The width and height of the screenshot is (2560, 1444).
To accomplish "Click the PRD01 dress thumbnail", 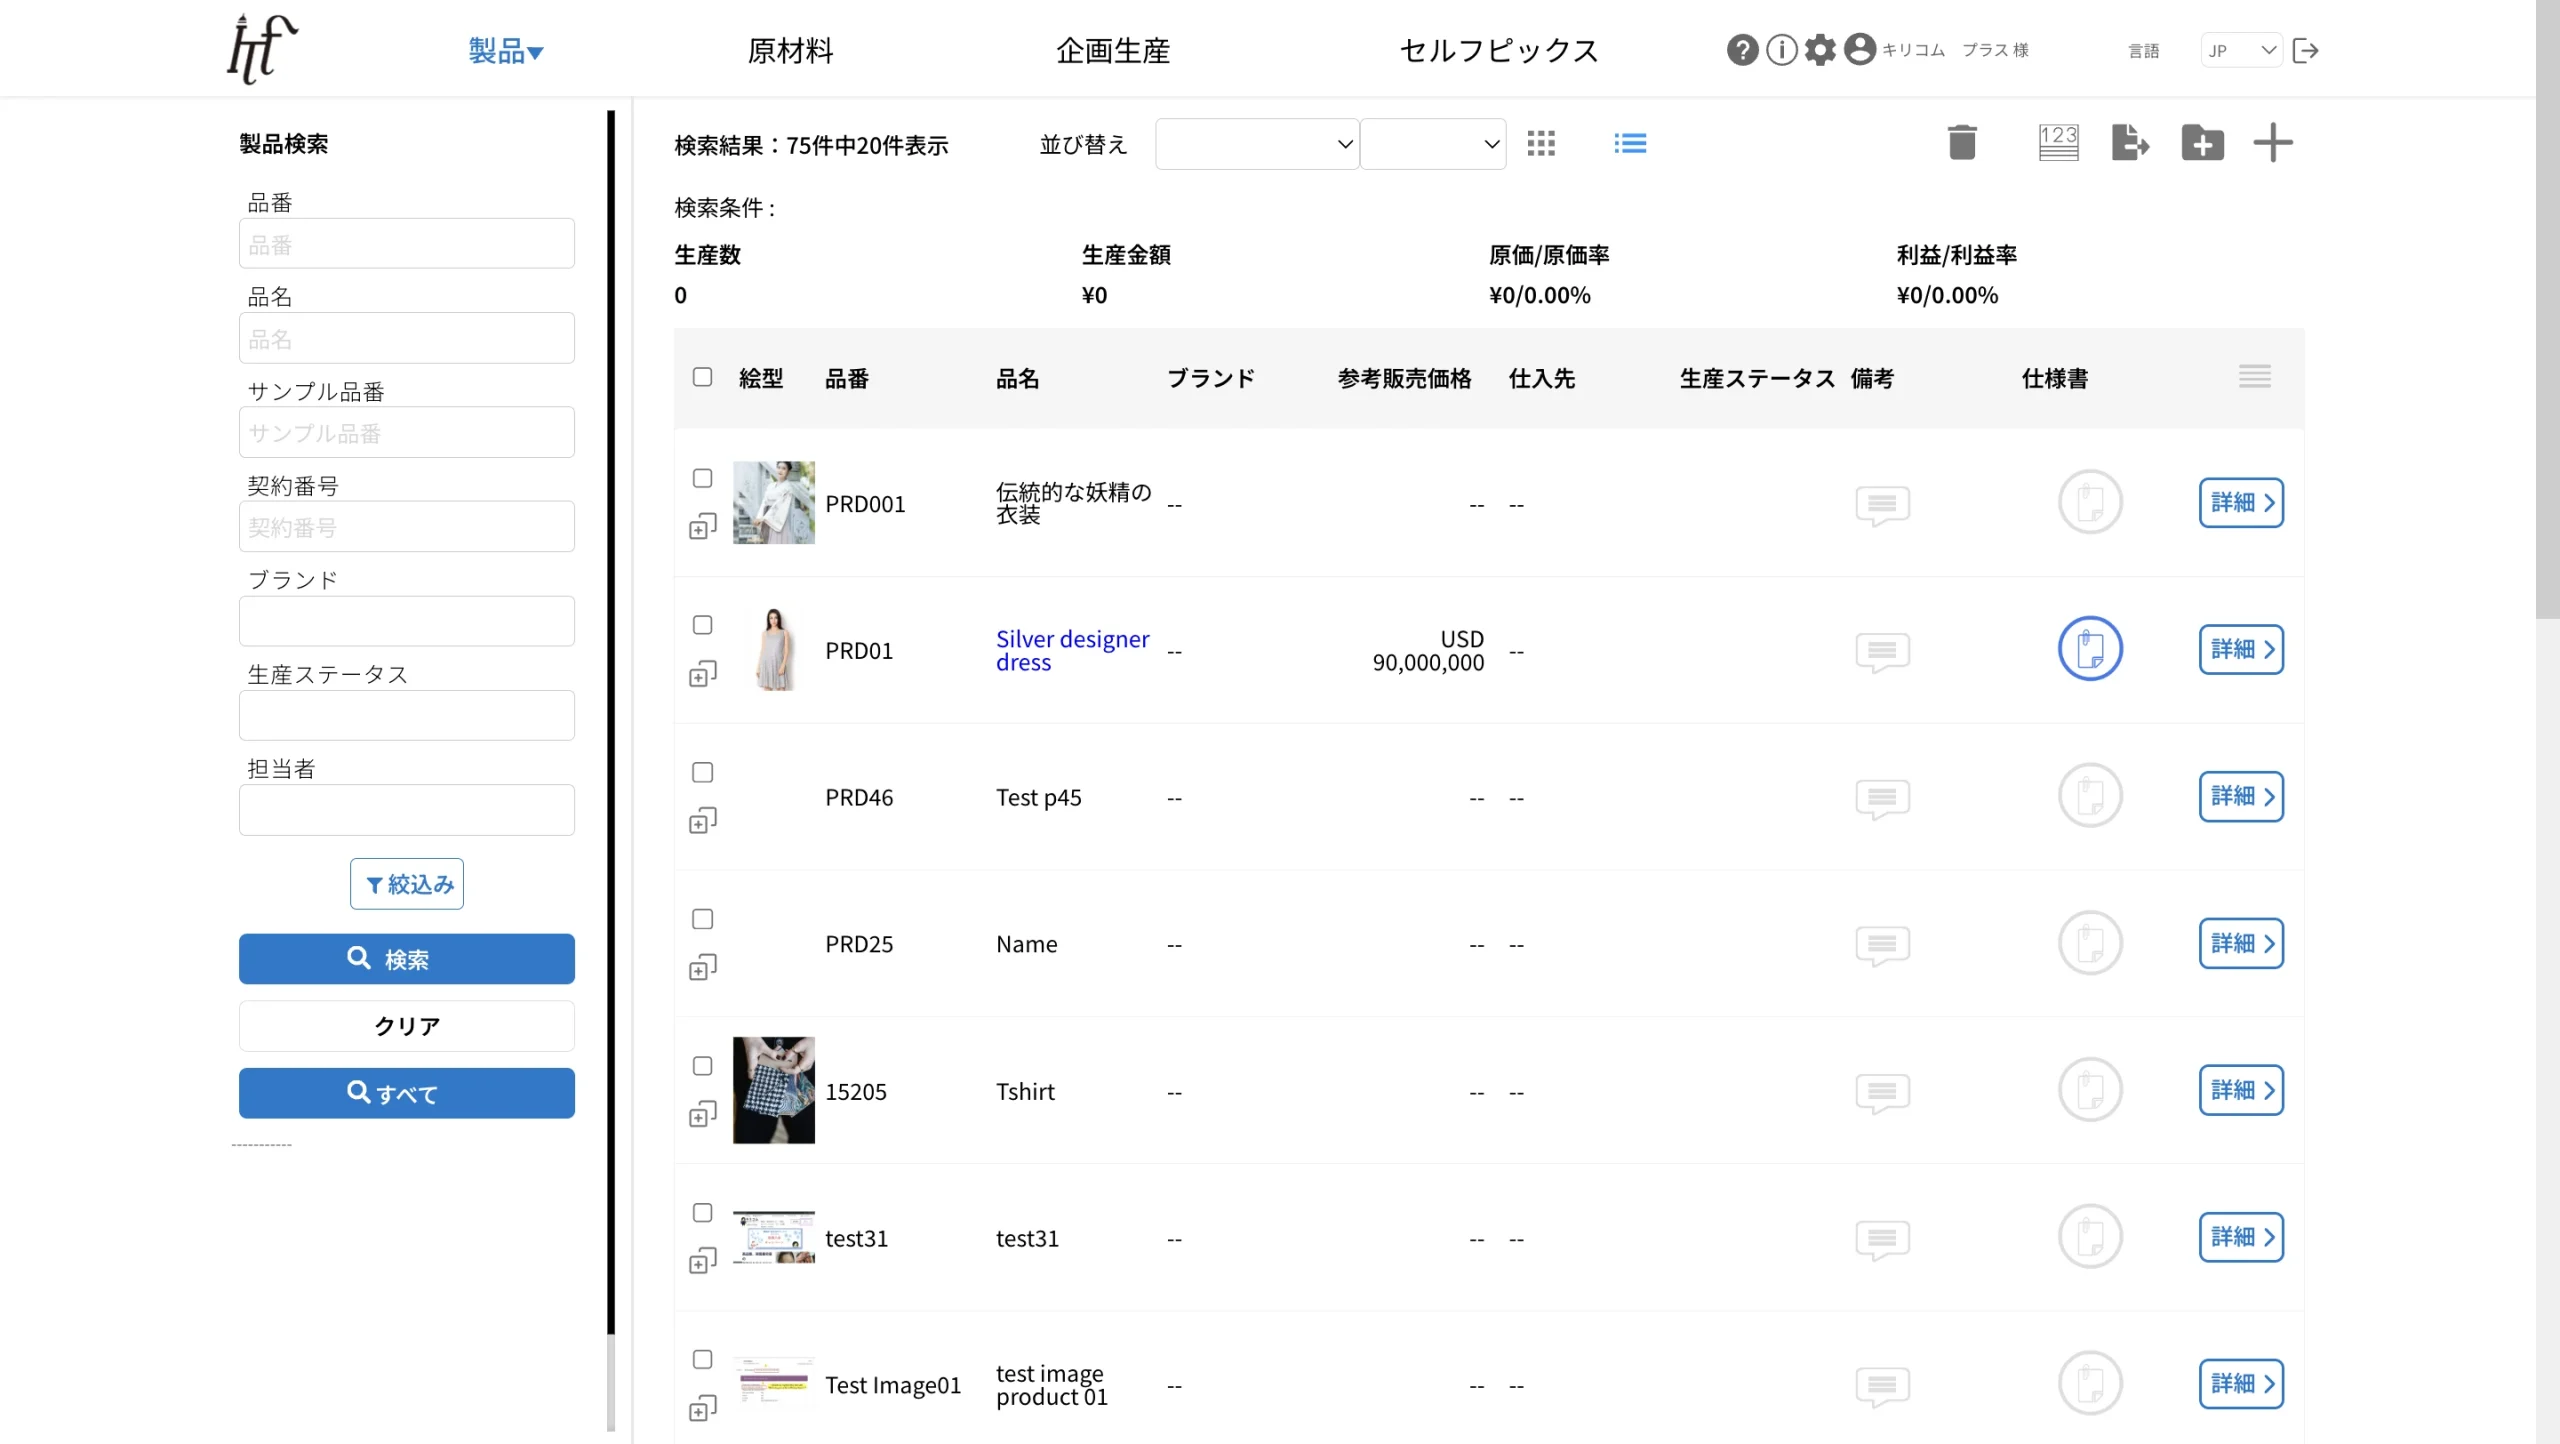I will 774,650.
